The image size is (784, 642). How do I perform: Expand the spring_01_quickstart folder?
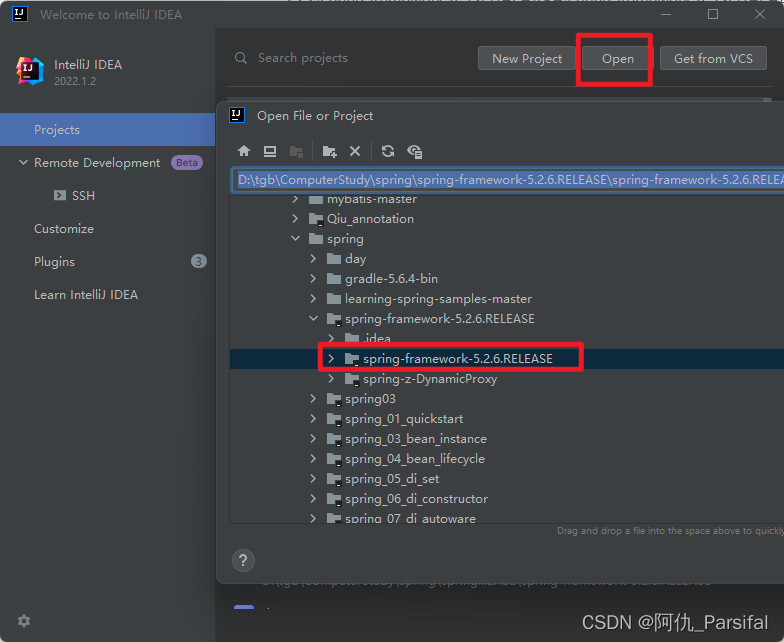point(314,418)
